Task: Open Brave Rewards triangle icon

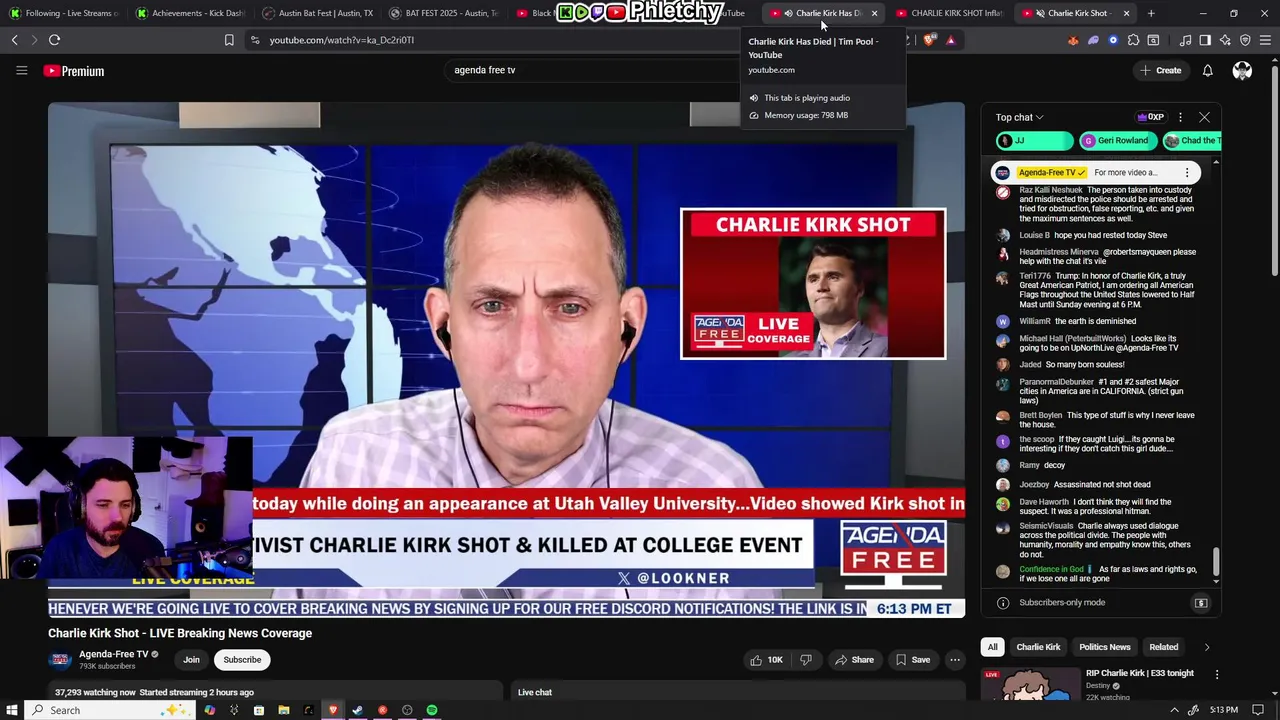Action: pyautogui.click(x=951, y=40)
